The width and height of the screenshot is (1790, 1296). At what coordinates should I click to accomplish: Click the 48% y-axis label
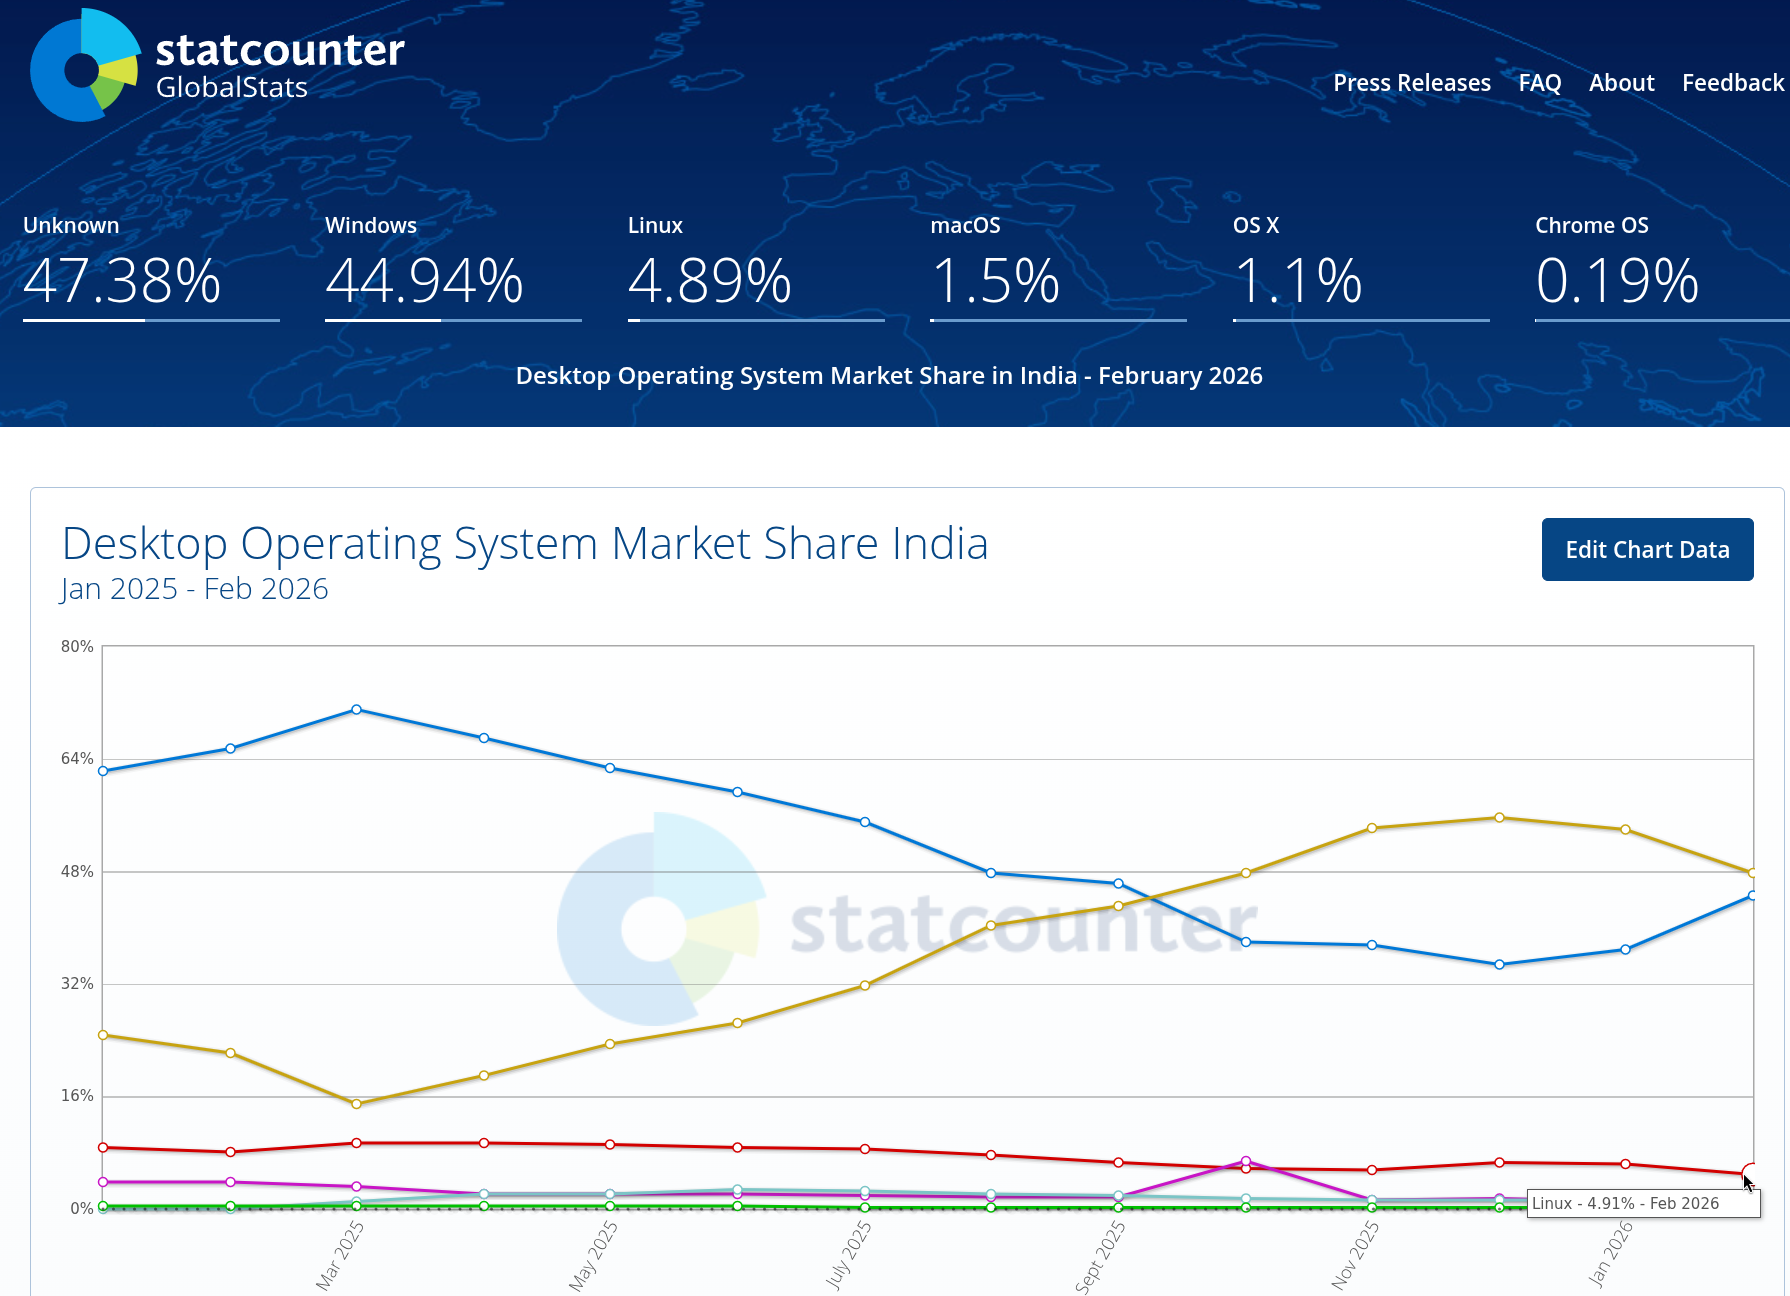coord(77,872)
